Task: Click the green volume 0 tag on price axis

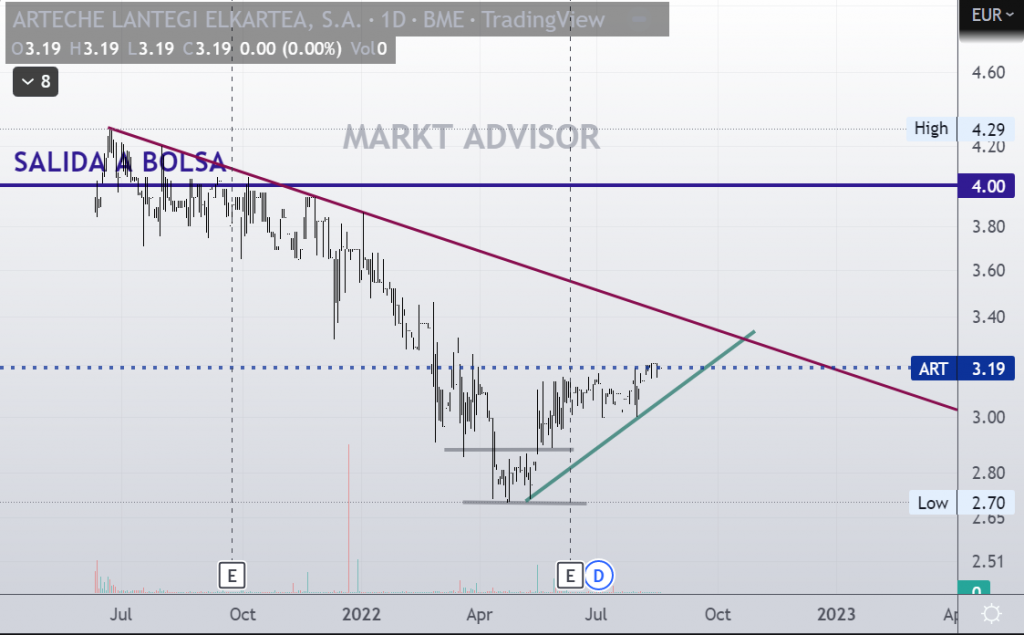Action: pos(974,590)
